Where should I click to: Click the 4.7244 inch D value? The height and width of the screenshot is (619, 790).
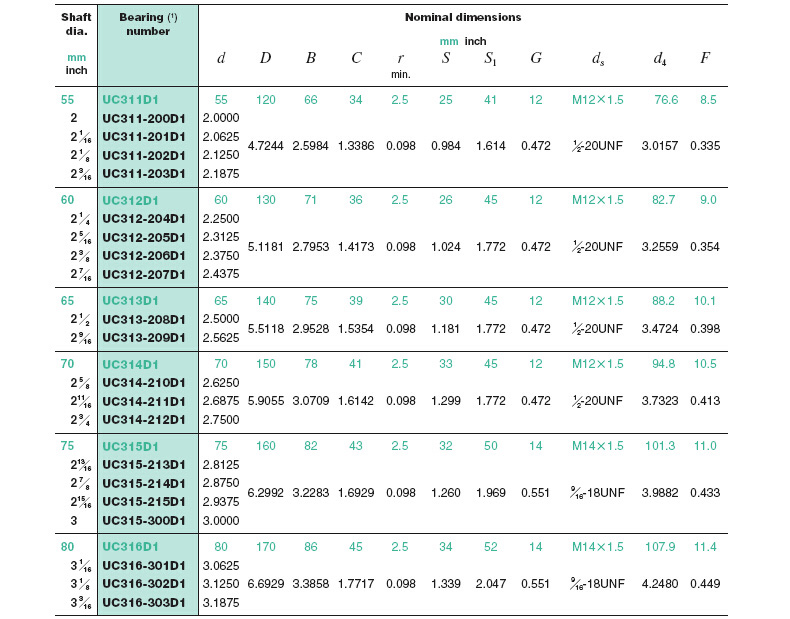coord(265,145)
